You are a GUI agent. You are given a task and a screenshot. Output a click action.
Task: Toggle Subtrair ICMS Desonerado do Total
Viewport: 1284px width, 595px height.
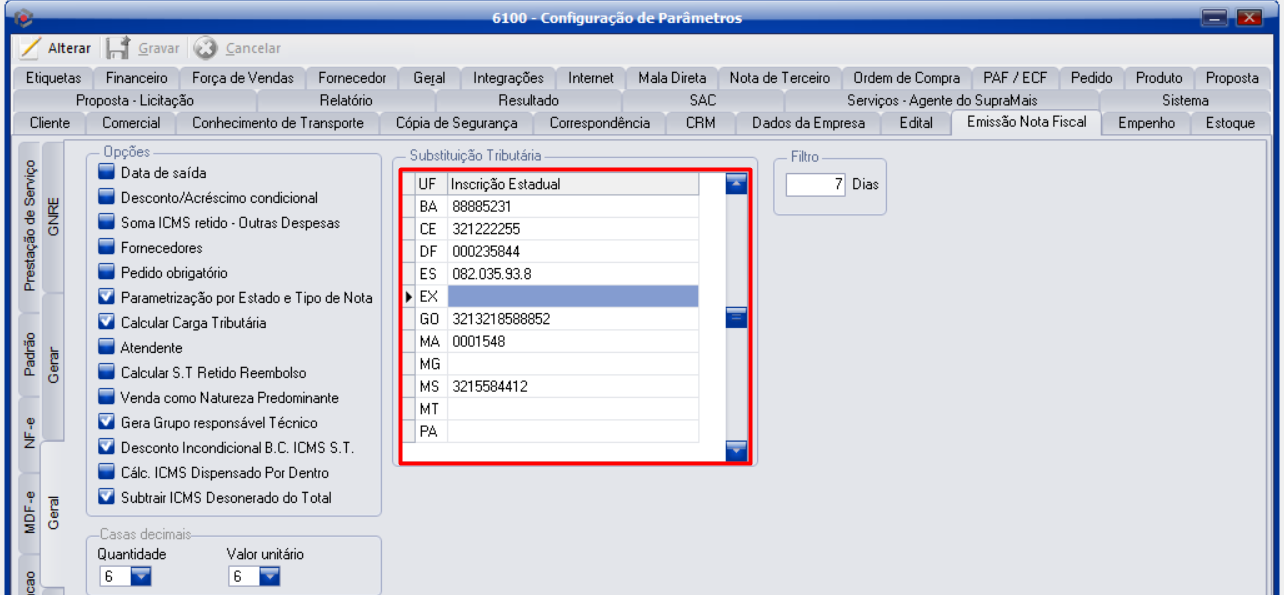(107, 498)
